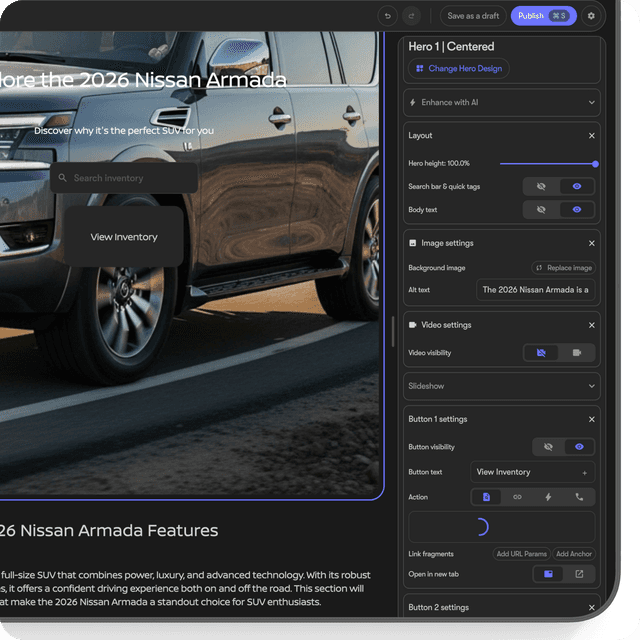The image size is (640, 640).
Task: Expand Enhance with AI section
Action: click(x=502, y=102)
